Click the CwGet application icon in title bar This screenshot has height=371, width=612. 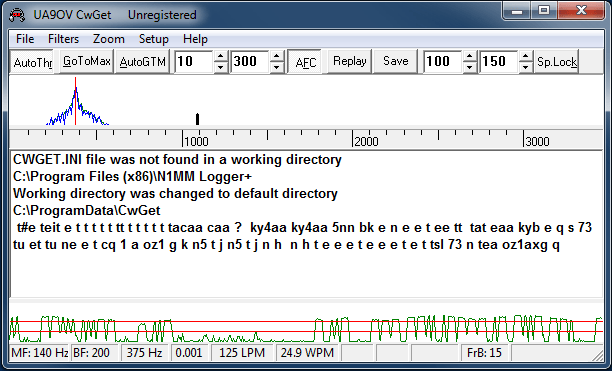[16, 15]
